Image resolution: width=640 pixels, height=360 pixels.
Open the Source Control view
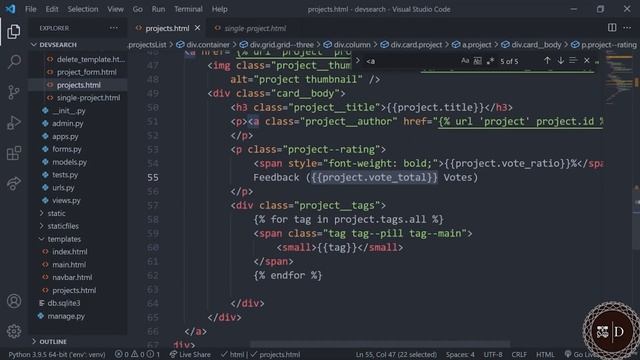pyautogui.click(x=14, y=92)
